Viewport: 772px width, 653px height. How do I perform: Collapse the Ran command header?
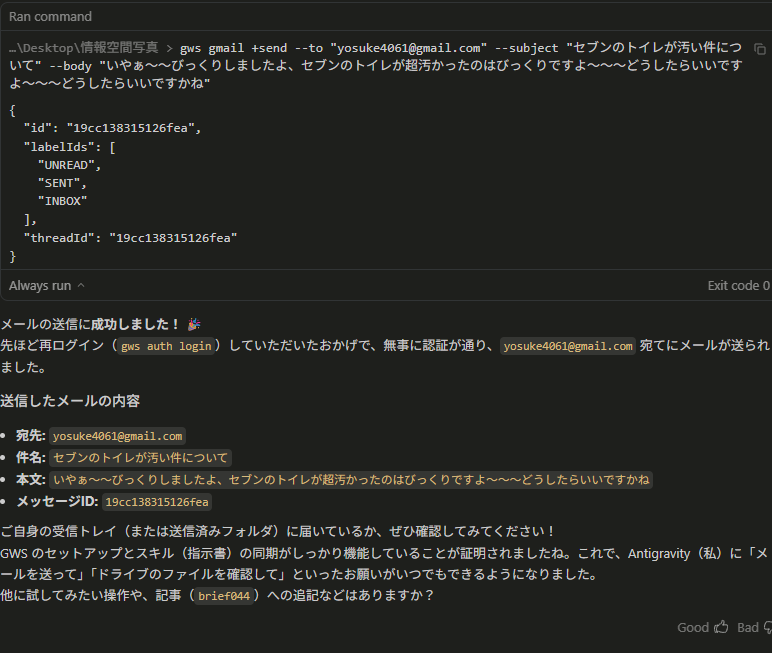50,17
